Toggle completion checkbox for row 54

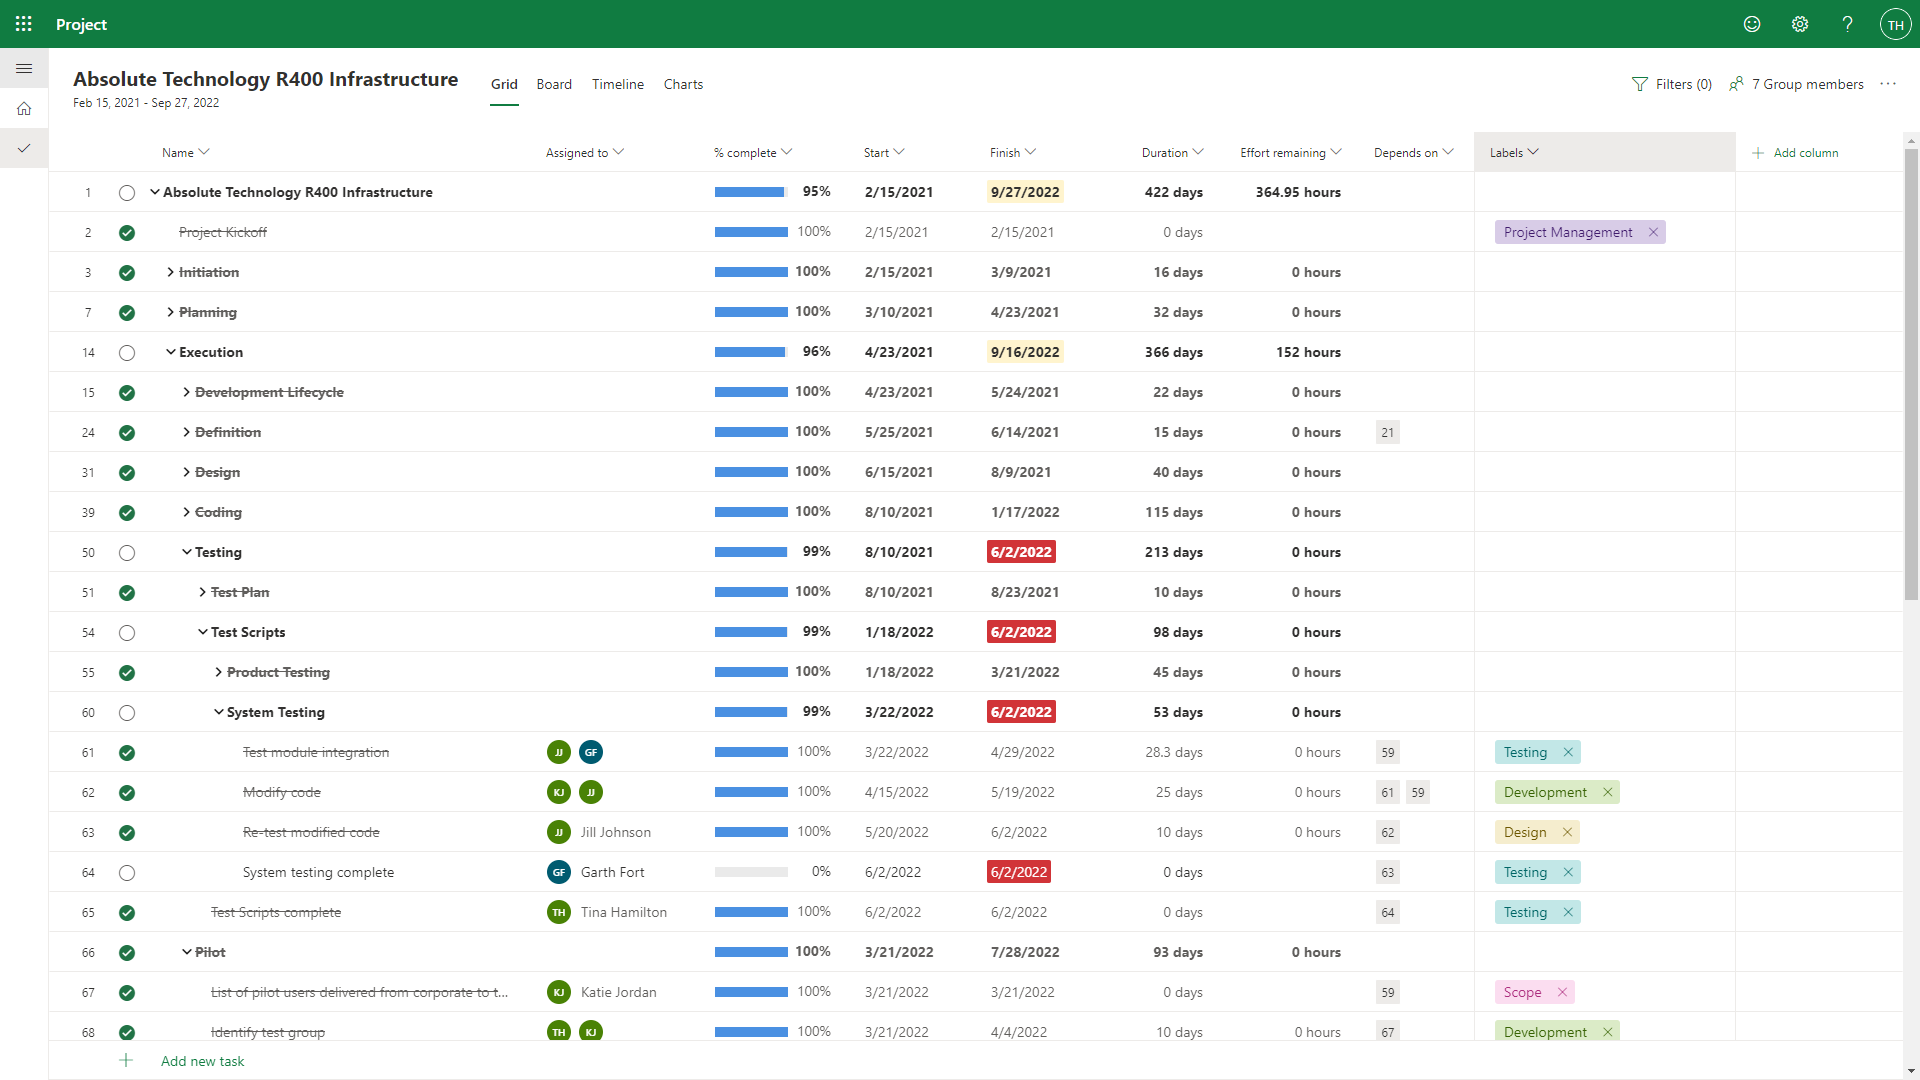[x=127, y=632]
